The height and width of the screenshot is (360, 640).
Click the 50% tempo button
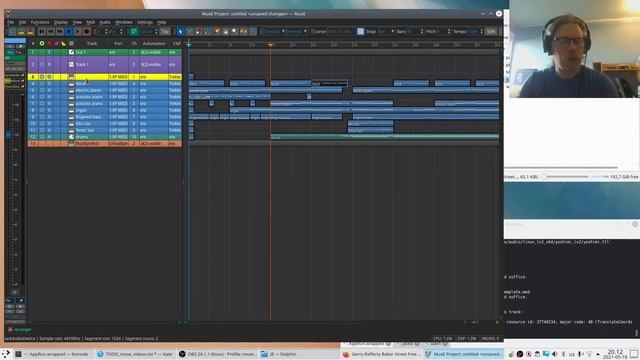click(491, 31)
